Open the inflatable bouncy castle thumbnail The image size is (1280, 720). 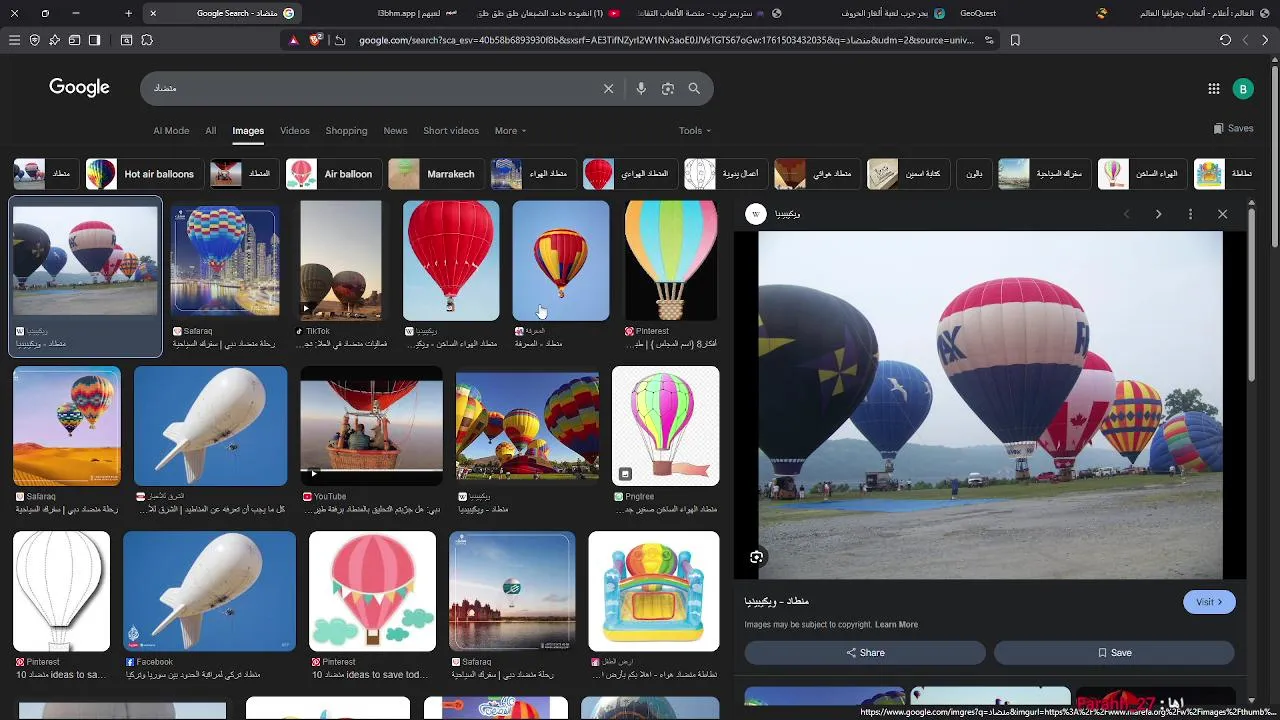click(x=653, y=591)
